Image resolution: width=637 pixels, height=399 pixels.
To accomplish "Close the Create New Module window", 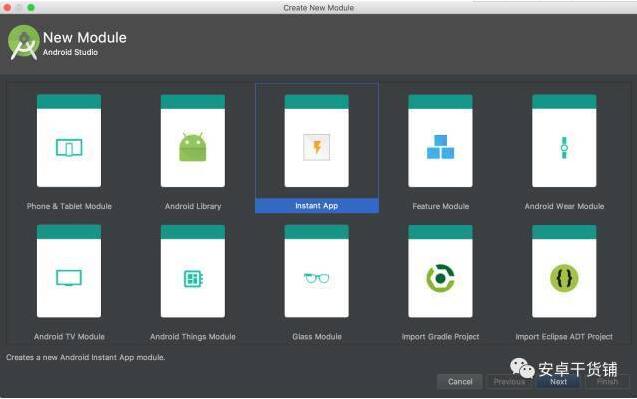I will coord(7,8).
